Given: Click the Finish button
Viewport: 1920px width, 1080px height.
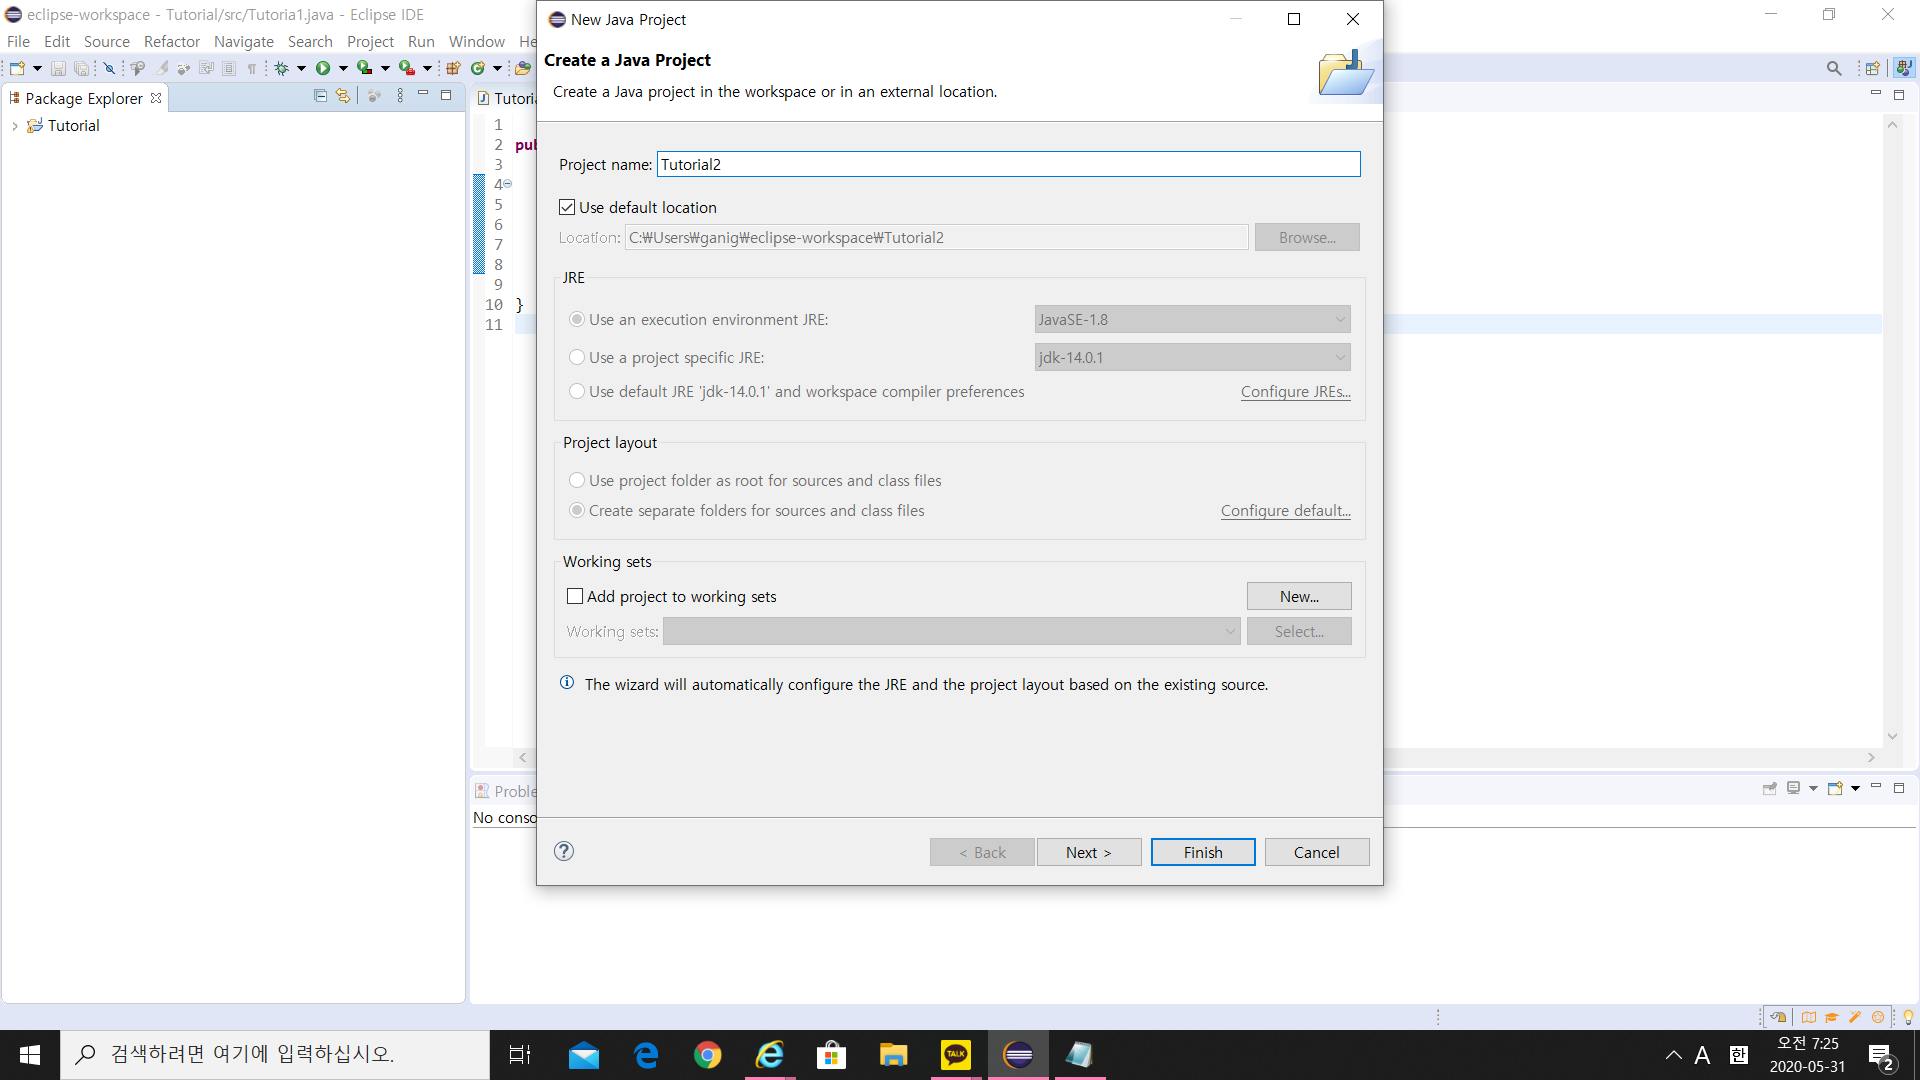Looking at the screenshot, I should coord(1202,852).
